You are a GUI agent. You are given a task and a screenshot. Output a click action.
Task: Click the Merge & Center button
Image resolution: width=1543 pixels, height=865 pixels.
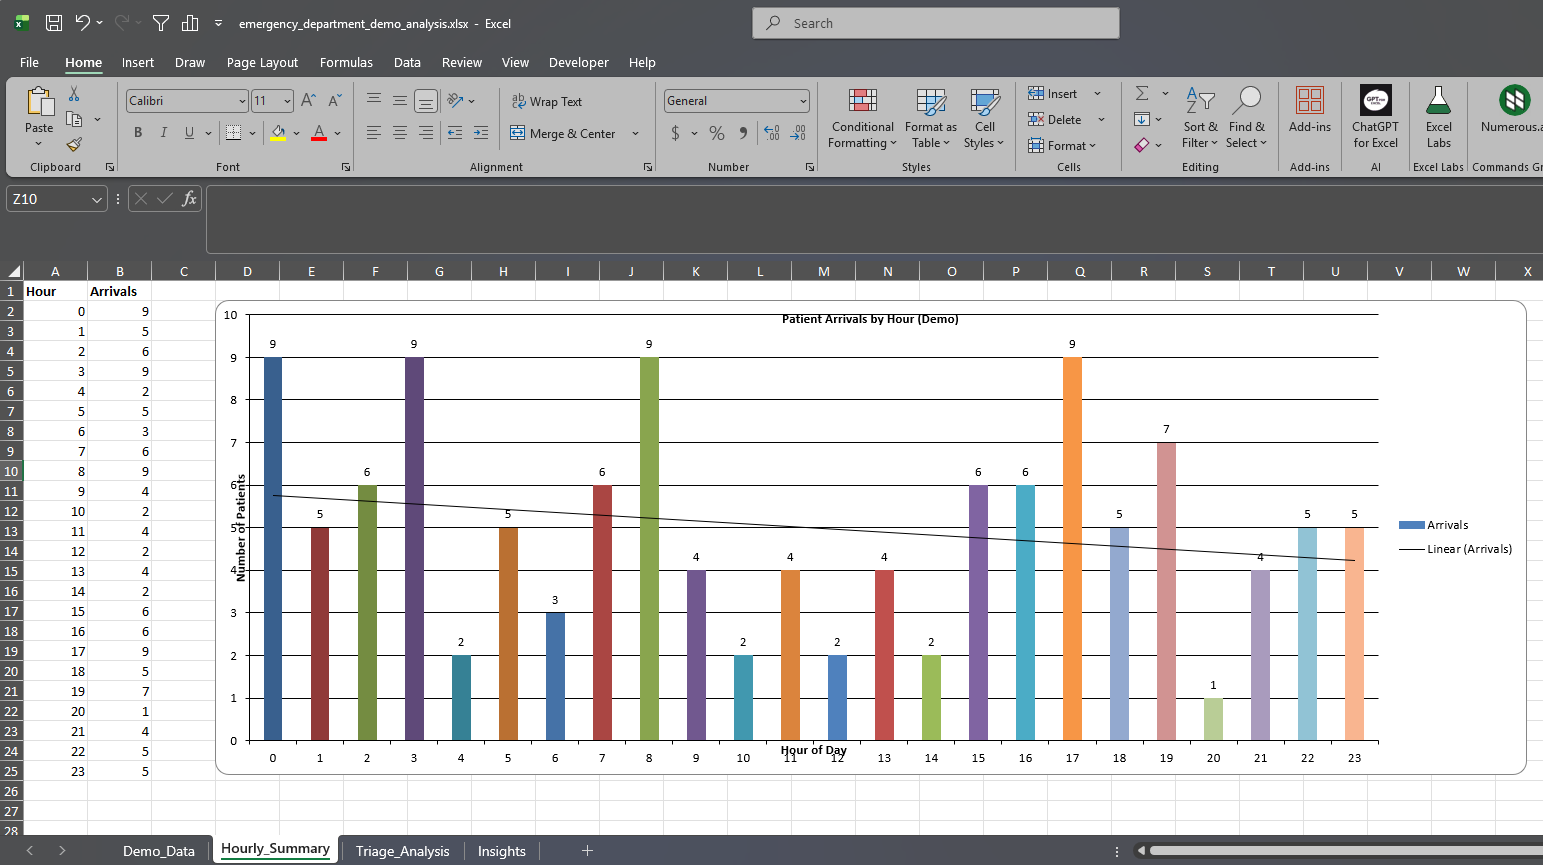point(563,133)
